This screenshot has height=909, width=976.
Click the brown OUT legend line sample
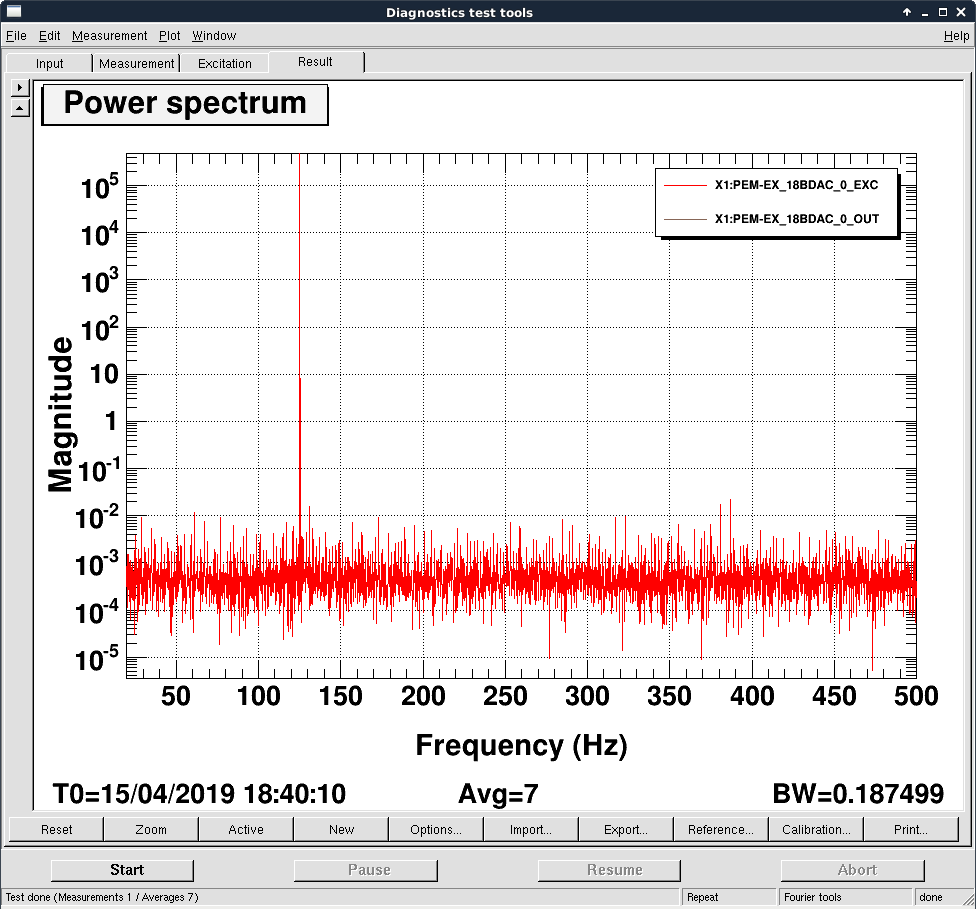click(685, 219)
